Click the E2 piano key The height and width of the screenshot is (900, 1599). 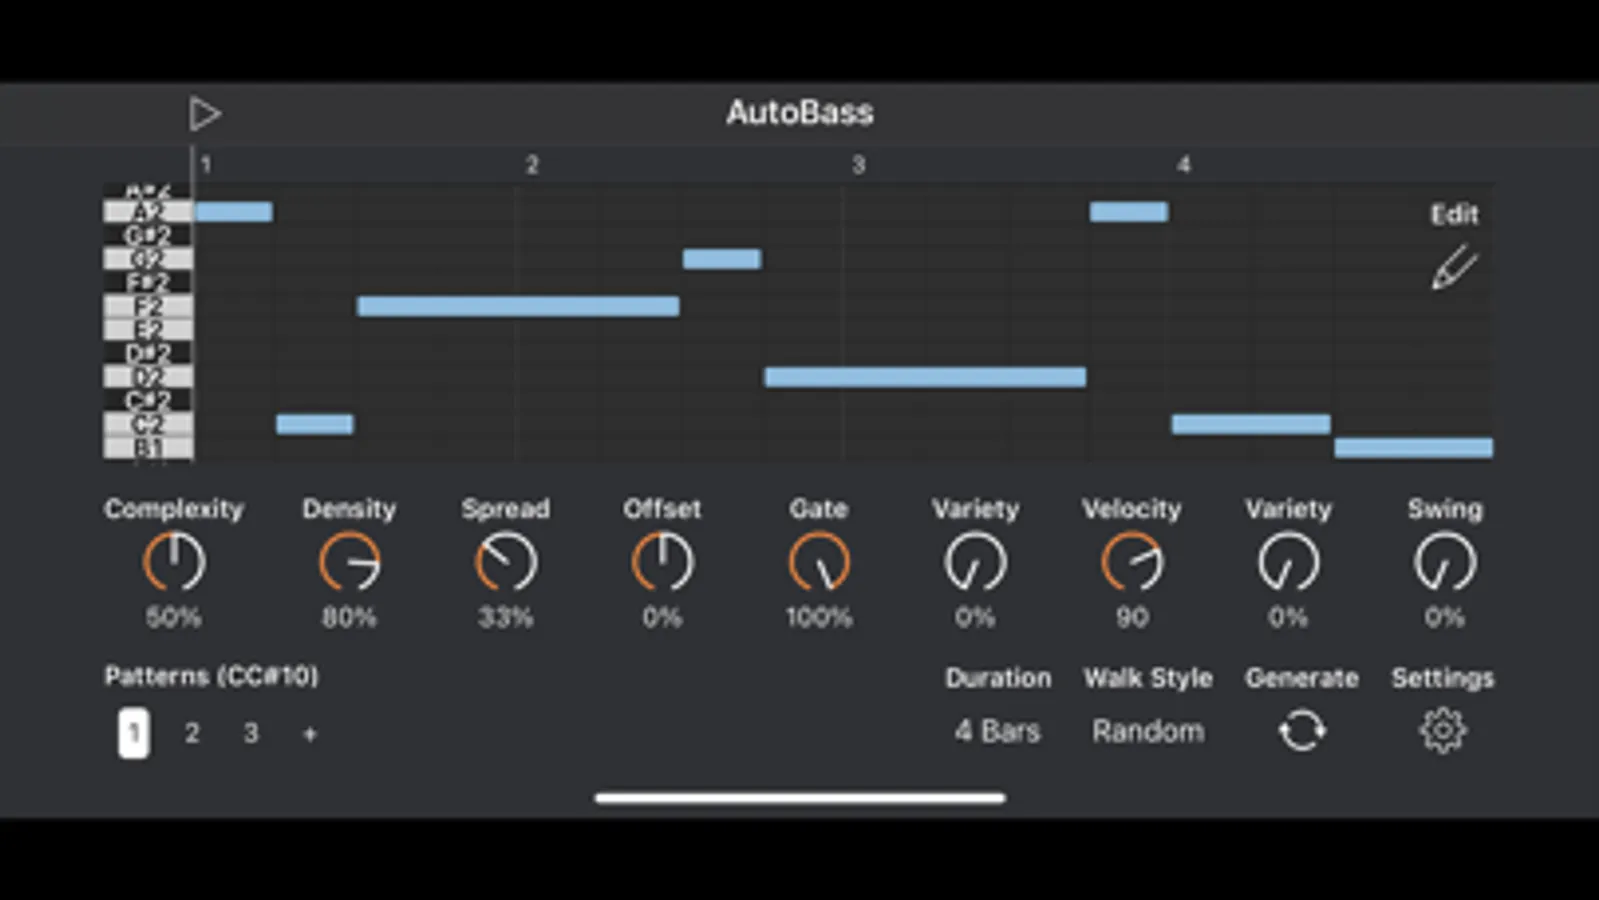[x=148, y=330]
